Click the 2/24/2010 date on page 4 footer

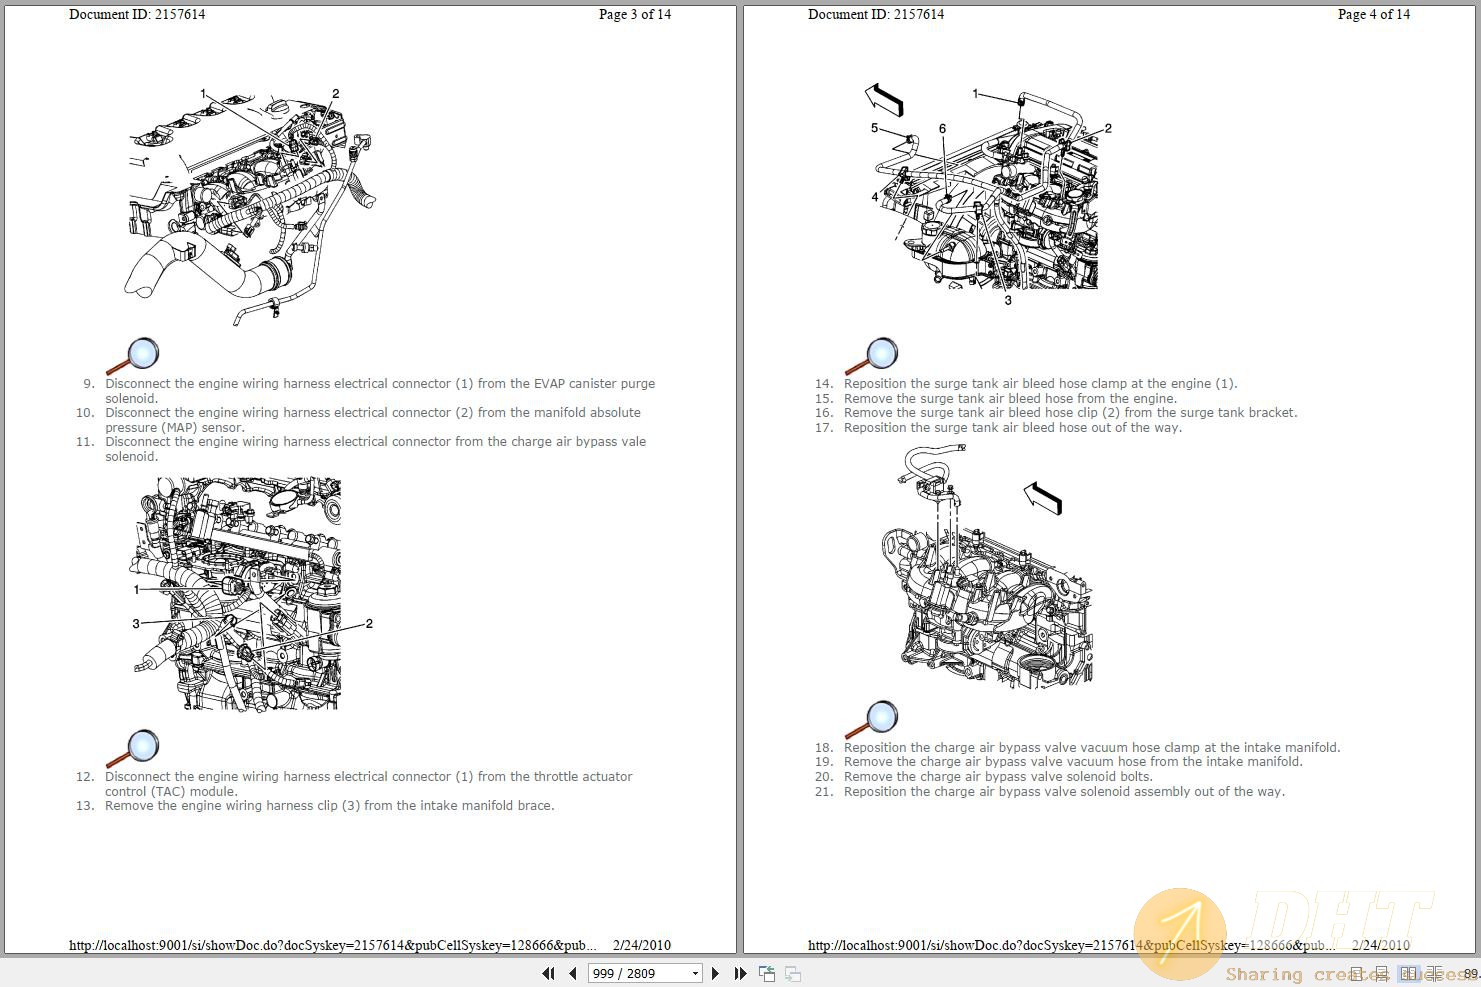tap(1381, 945)
